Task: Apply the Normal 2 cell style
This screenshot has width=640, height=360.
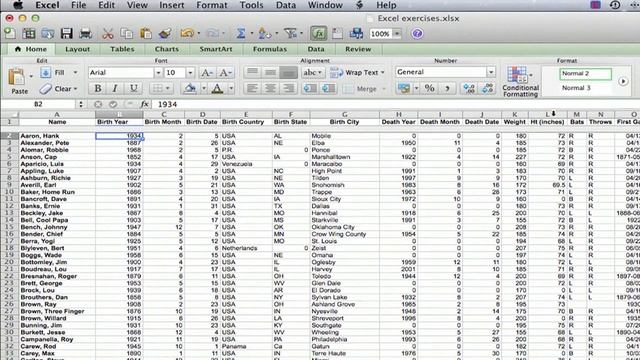Action: tap(586, 73)
